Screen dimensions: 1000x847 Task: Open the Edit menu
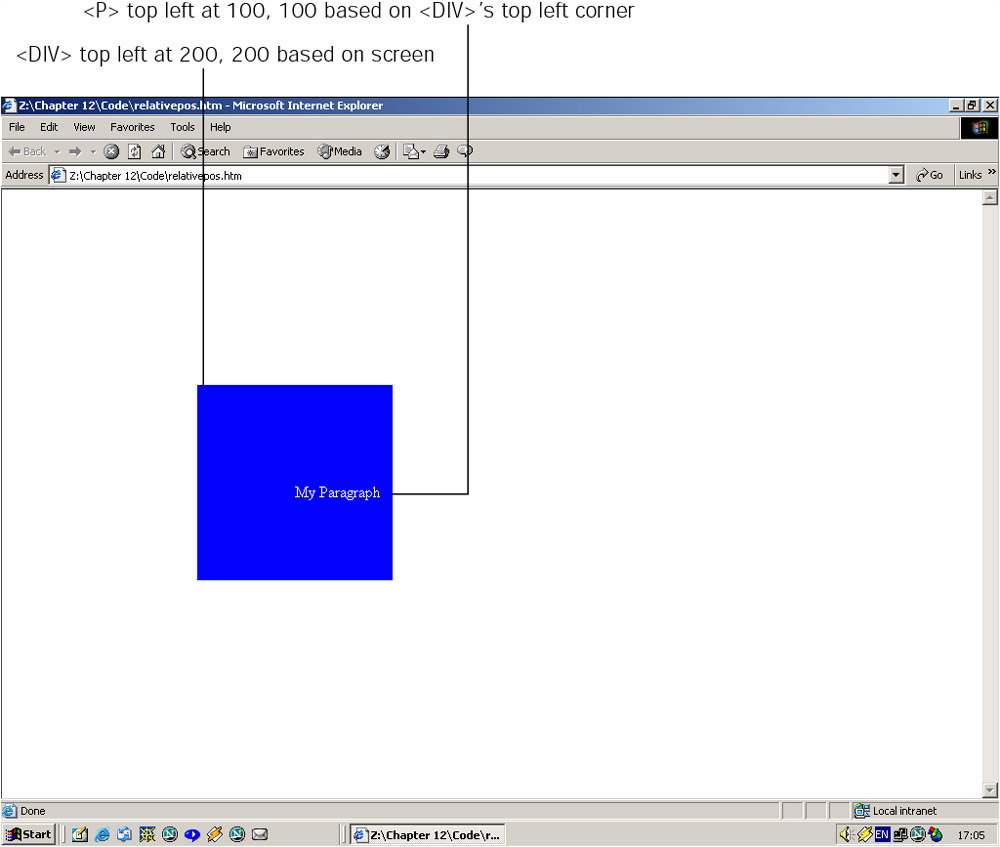48,127
